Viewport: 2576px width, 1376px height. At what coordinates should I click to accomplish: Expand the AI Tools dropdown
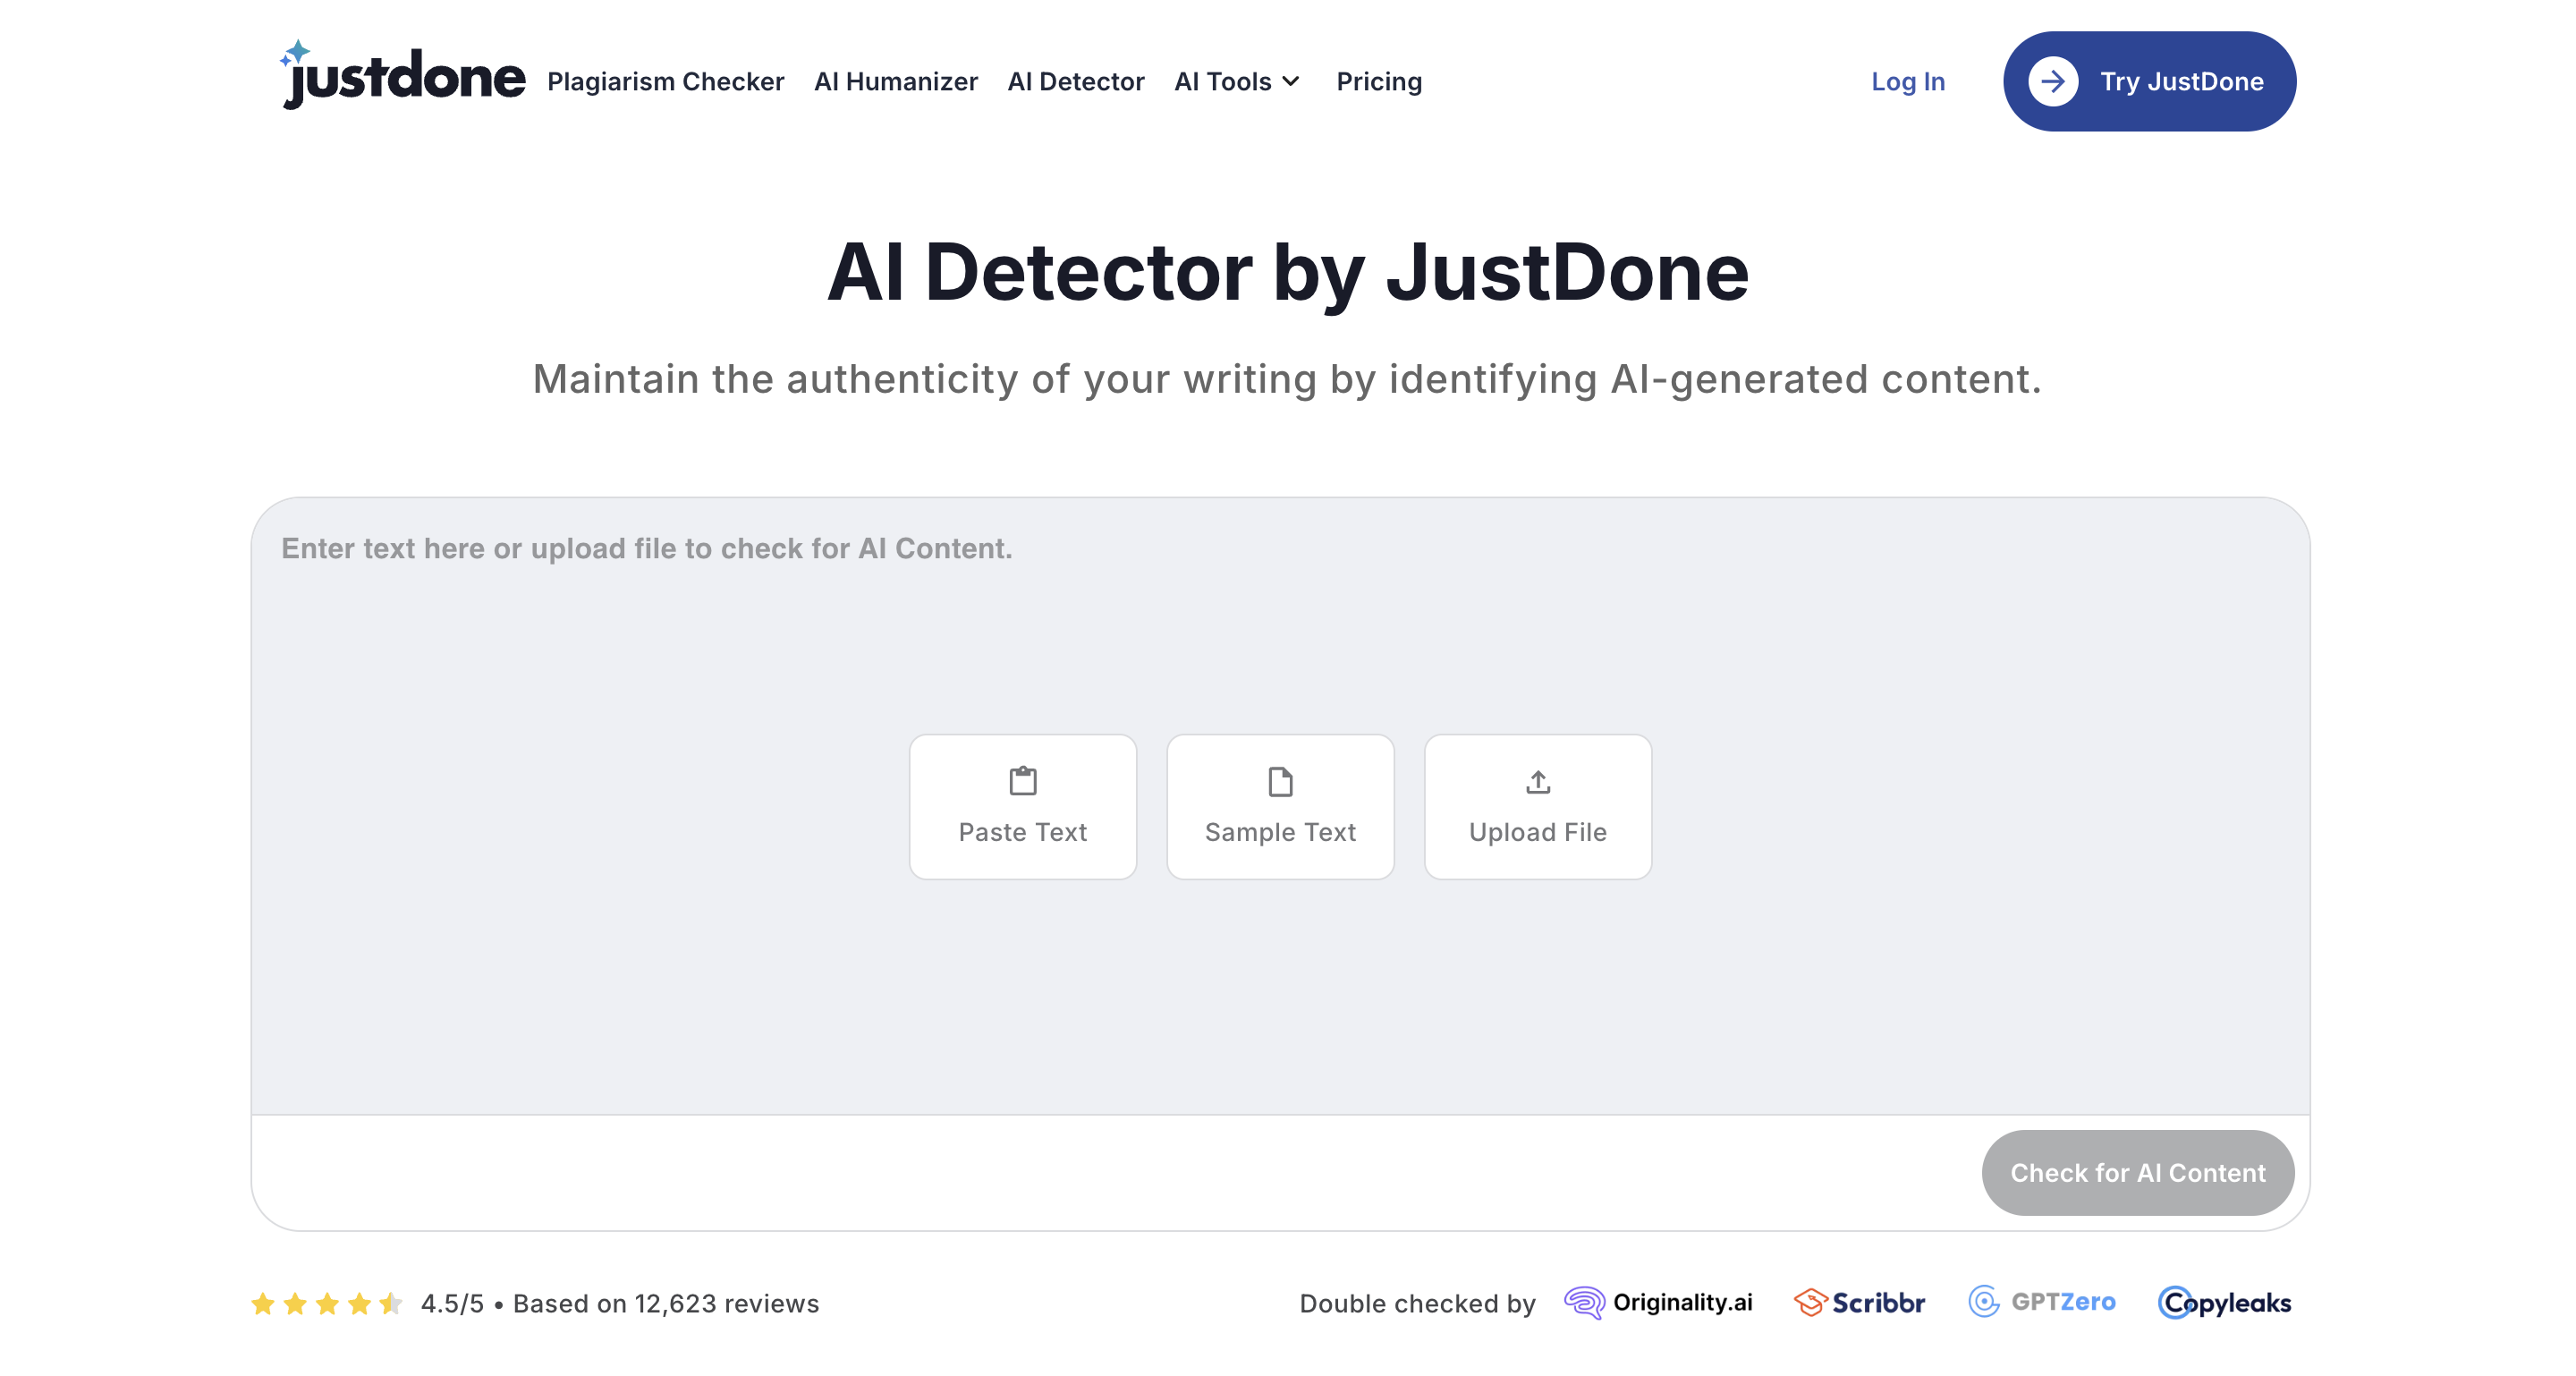(x=1237, y=81)
